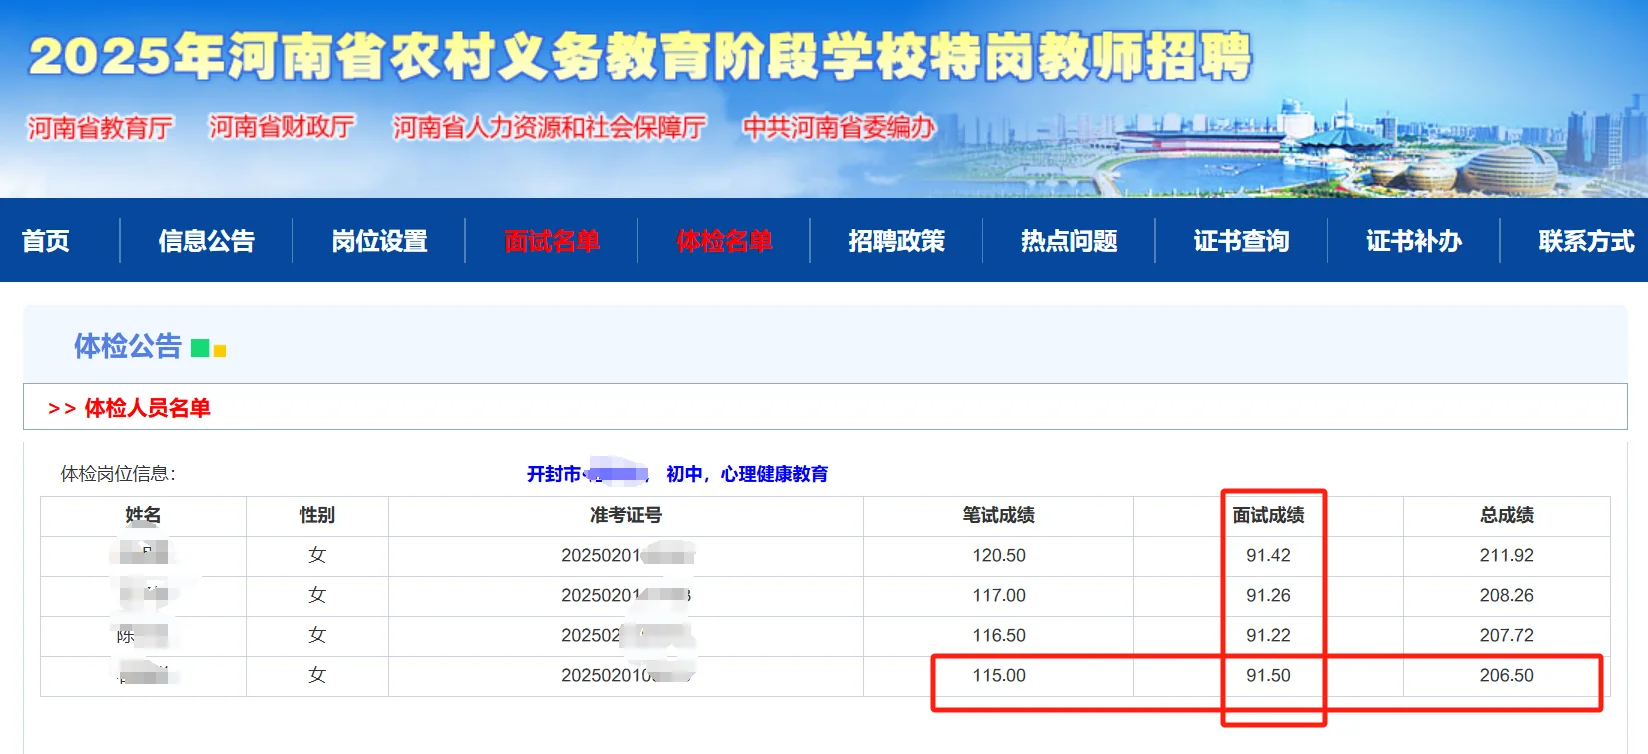Click total score 207.72
The height and width of the screenshot is (754, 1648).
1507,635
